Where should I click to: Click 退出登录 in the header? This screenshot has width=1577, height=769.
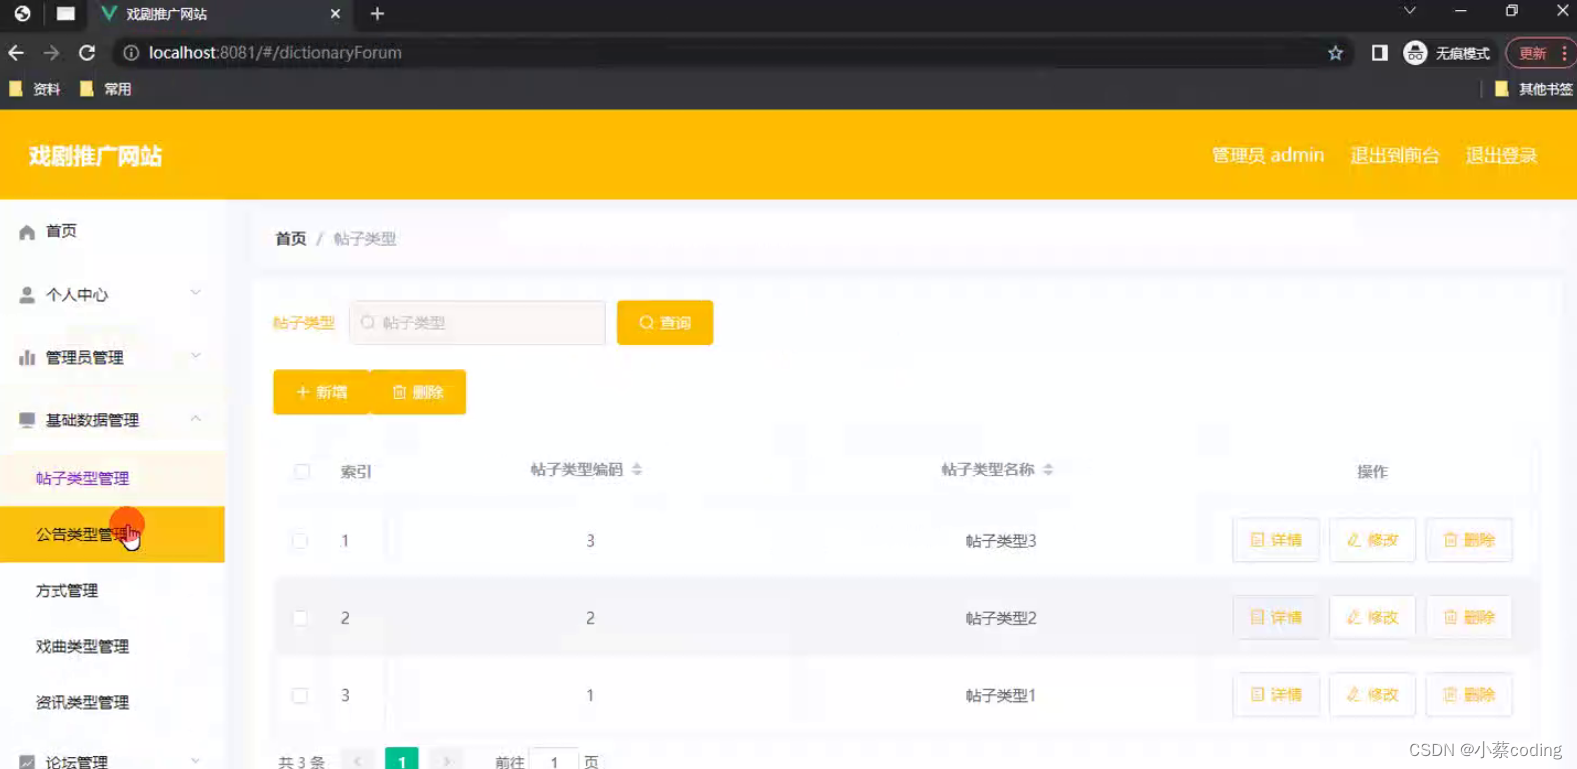[1501, 155]
